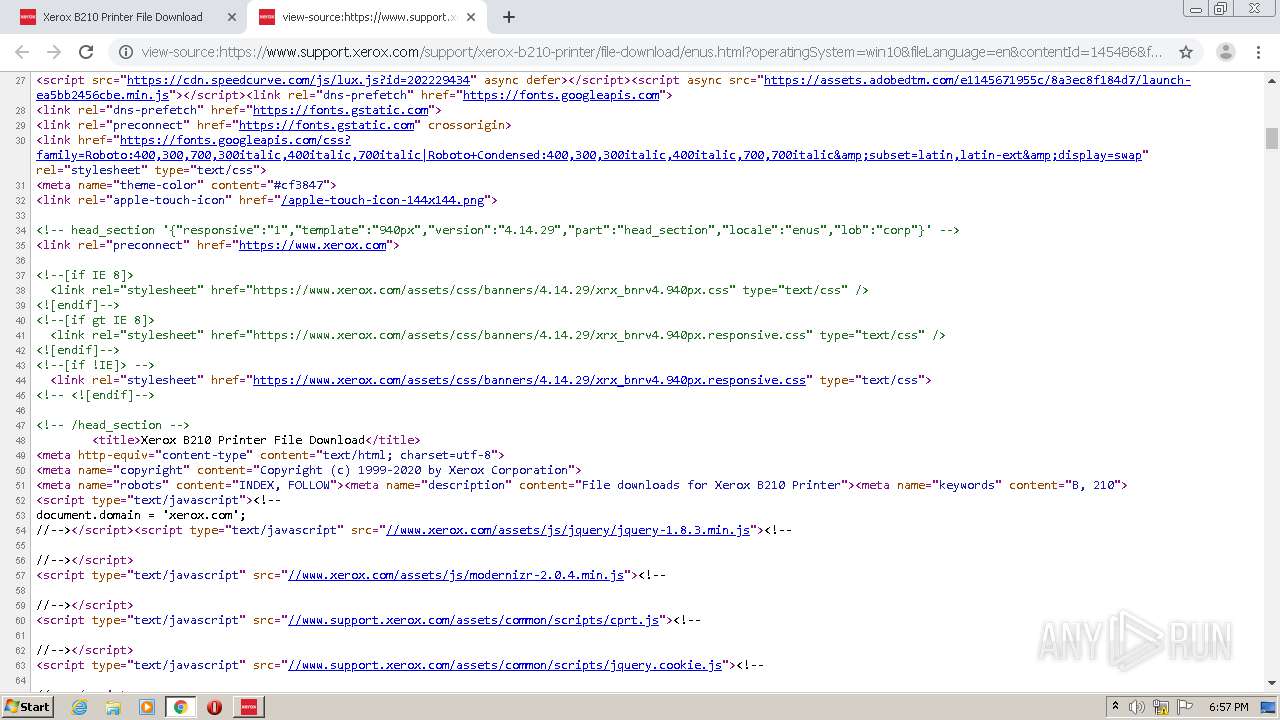Close the view-source tab
This screenshot has width=1280, height=720.
[470, 17]
